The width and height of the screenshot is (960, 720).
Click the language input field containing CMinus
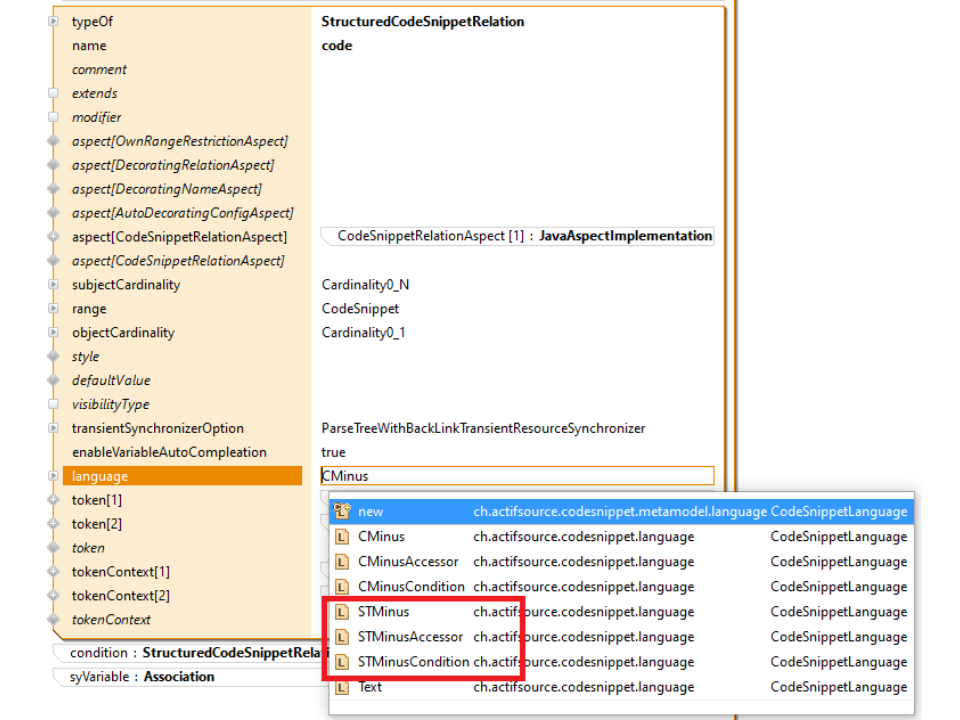click(516, 476)
